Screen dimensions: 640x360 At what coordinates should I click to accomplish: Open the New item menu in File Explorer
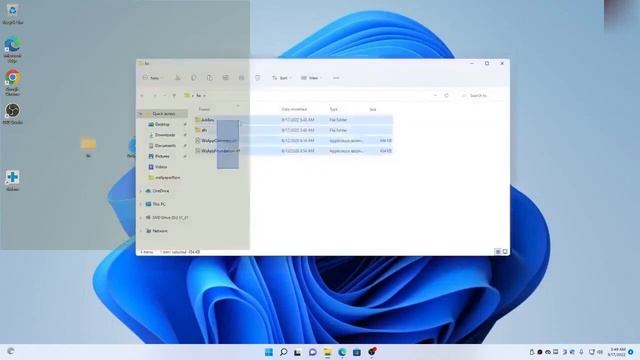point(152,78)
